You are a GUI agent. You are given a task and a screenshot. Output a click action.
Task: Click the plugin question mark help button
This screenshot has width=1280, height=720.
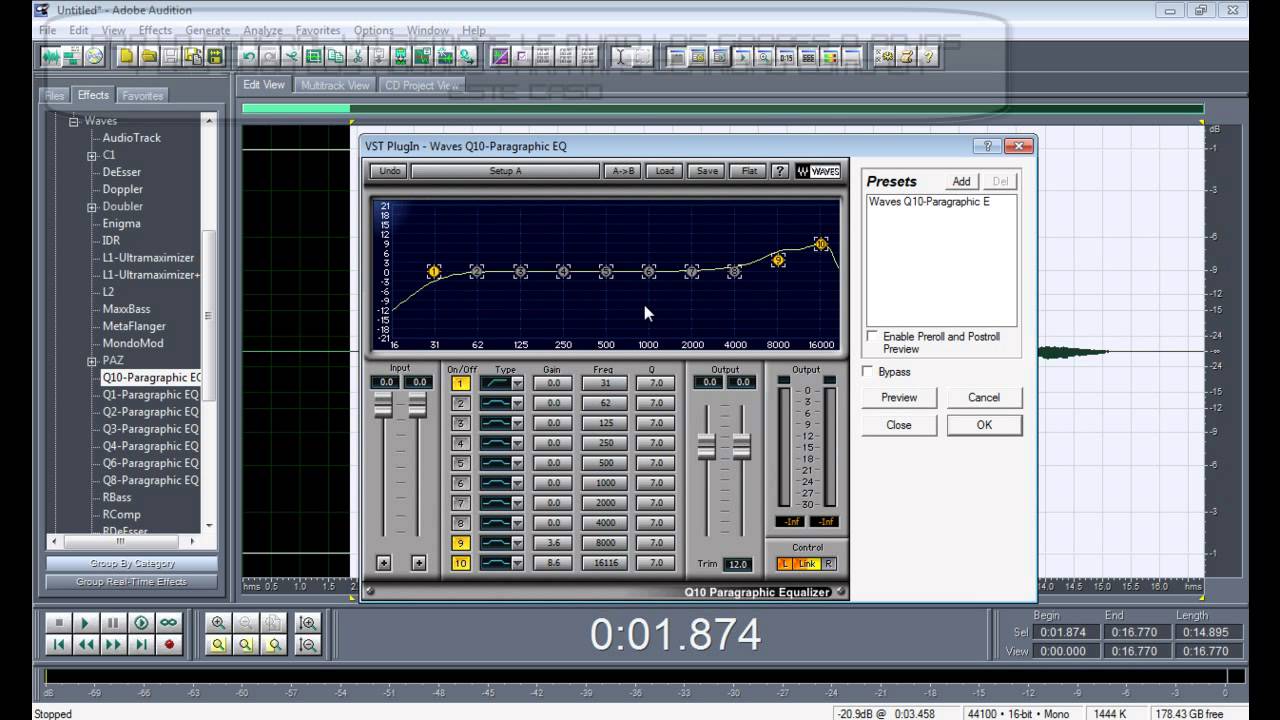[x=780, y=171]
